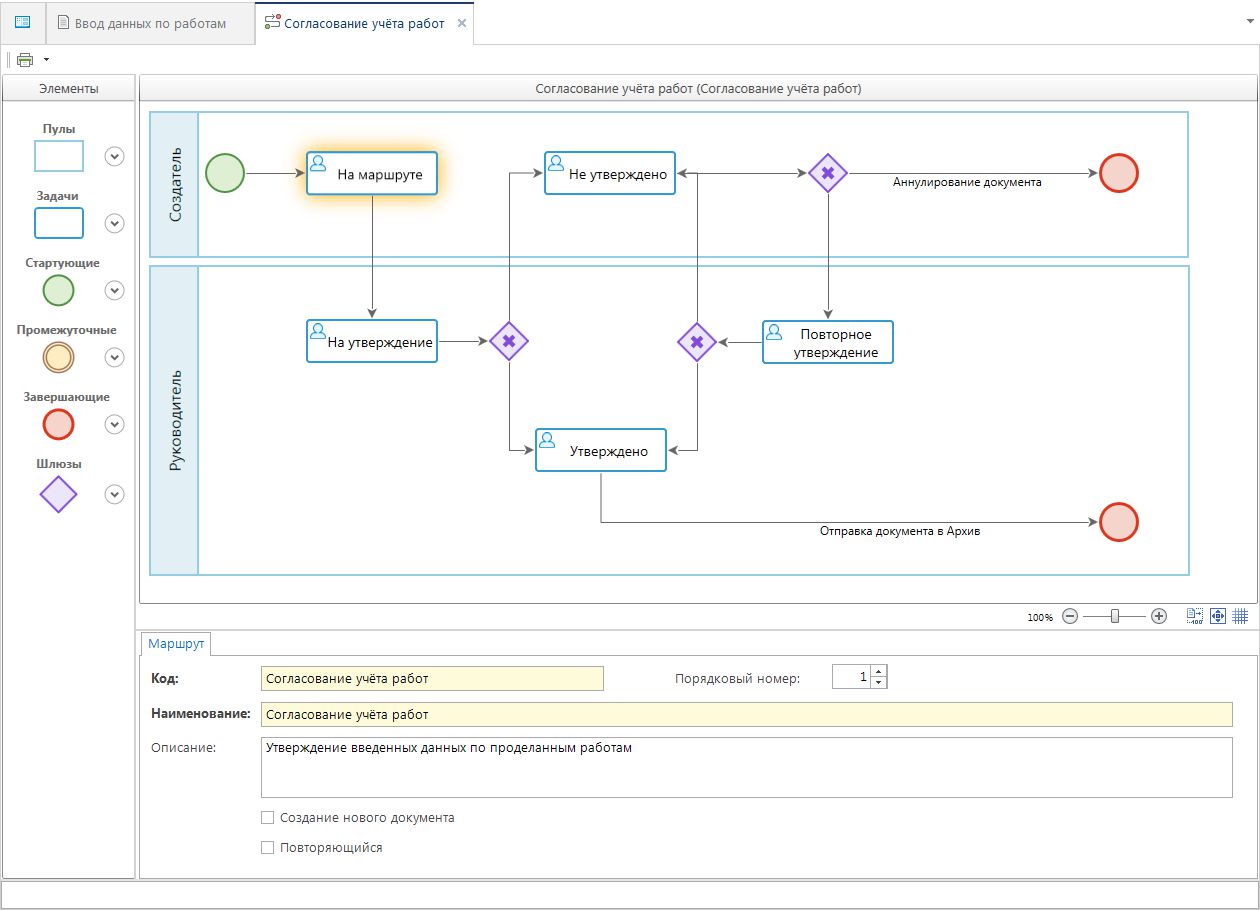Select the gateway after 'На утверждение'
Screen dimensions: 1260x910
[509, 341]
